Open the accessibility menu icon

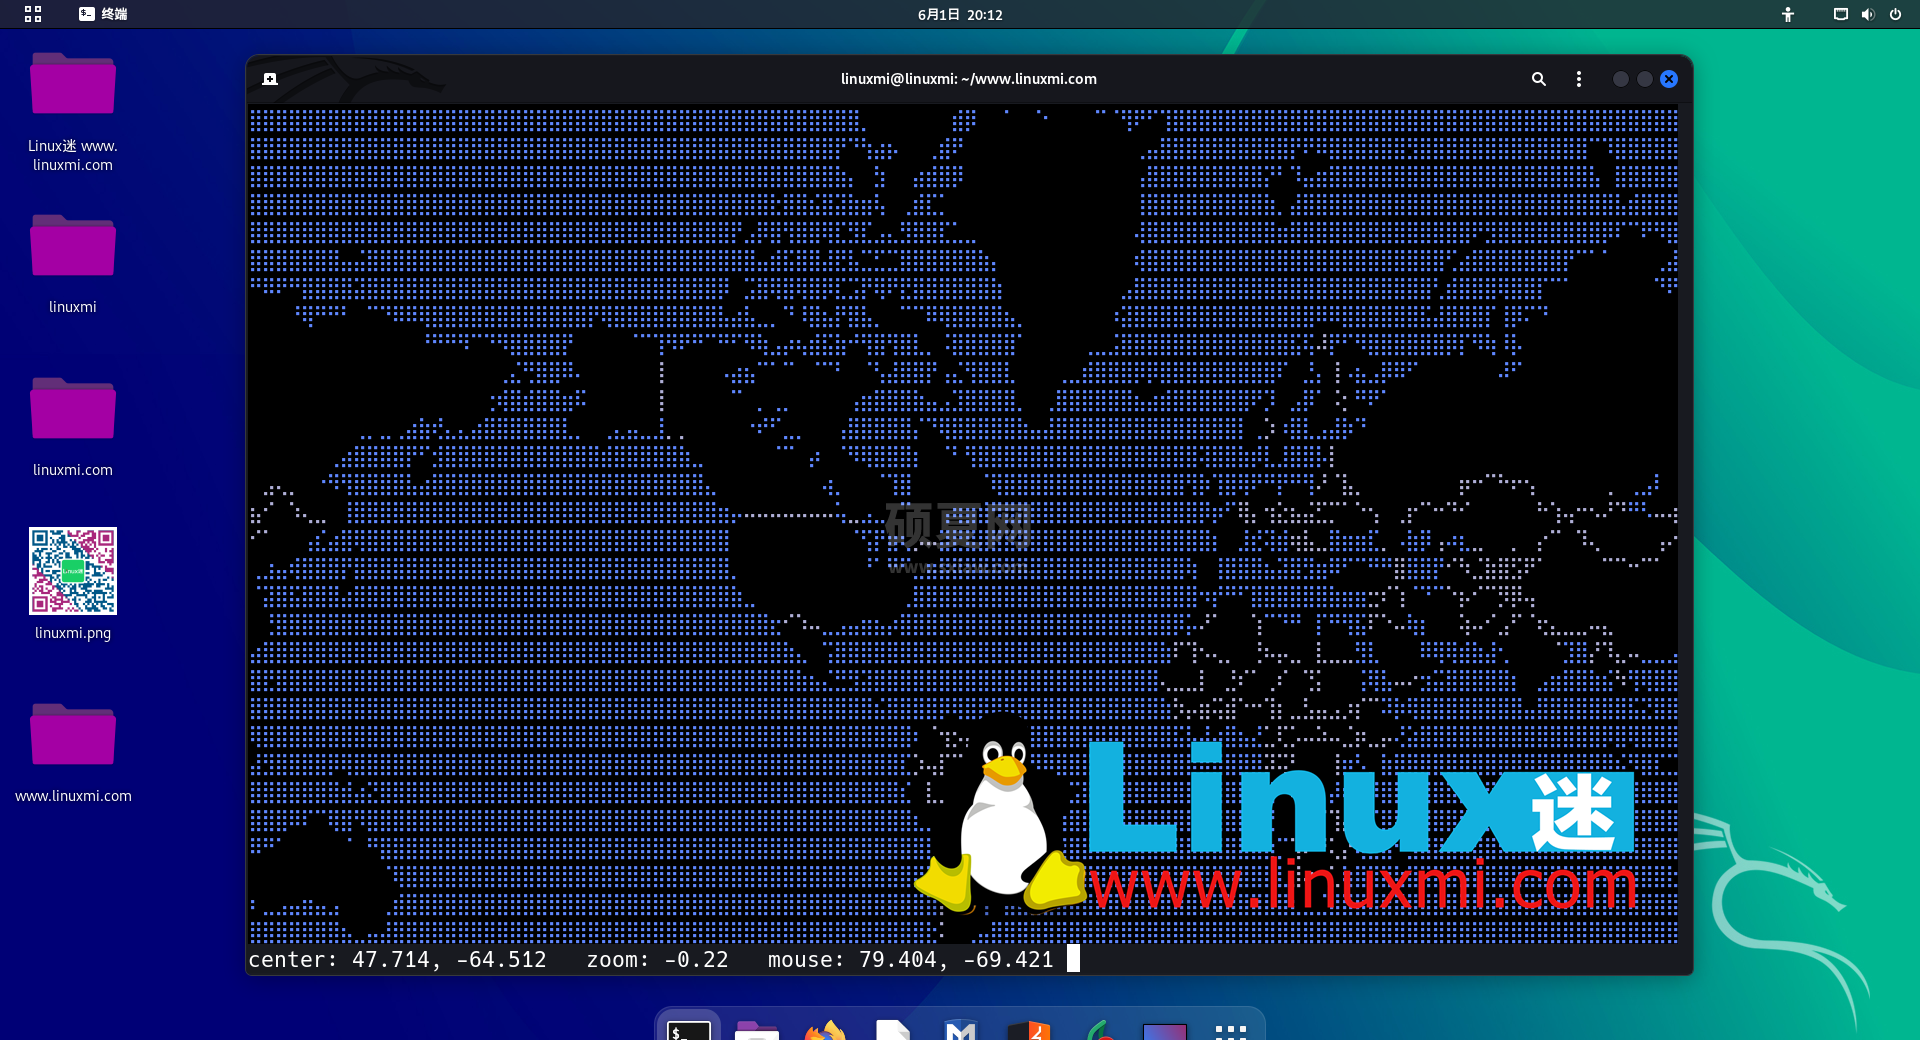coord(1788,14)
